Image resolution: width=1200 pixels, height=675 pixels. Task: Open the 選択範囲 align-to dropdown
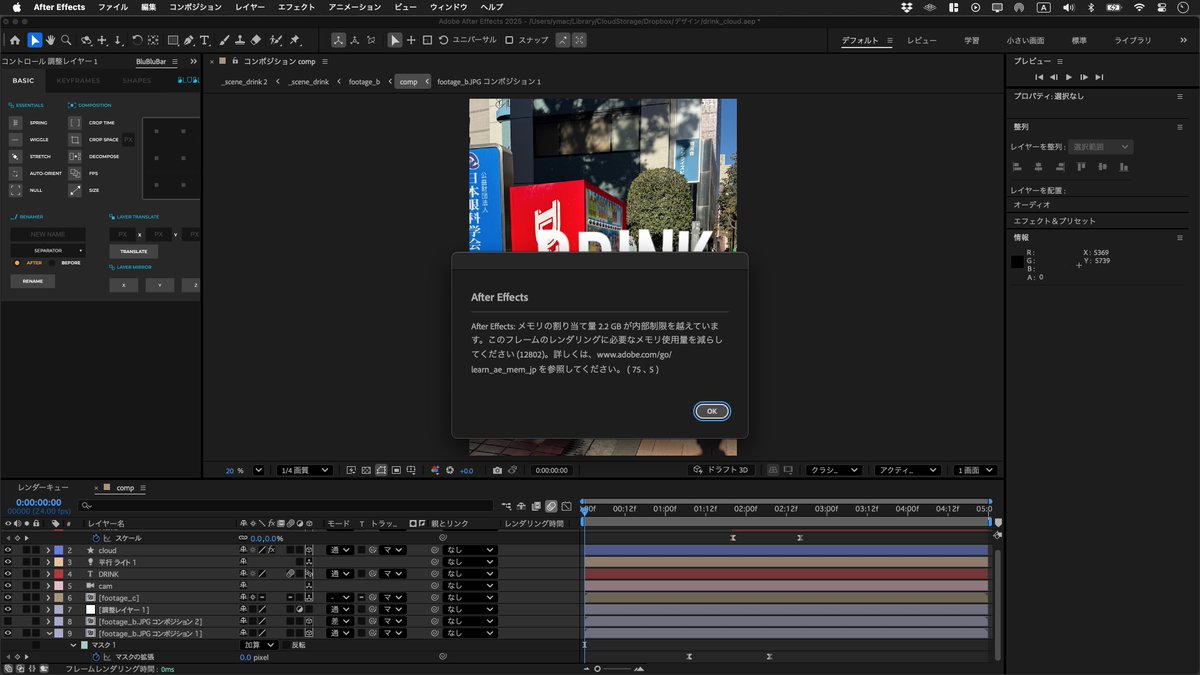click(x=1100, y=147)
